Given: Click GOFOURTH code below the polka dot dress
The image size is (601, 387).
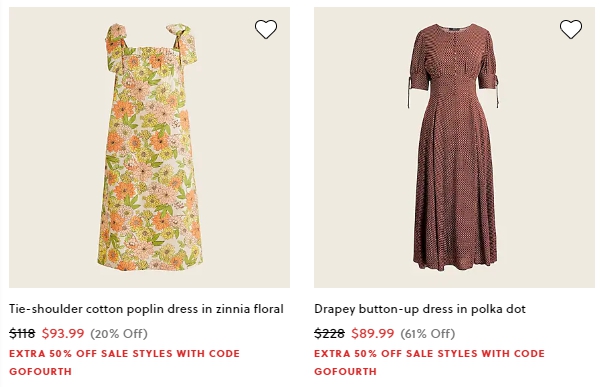Looking at the screenshot, I should click(x=345, y=371).
